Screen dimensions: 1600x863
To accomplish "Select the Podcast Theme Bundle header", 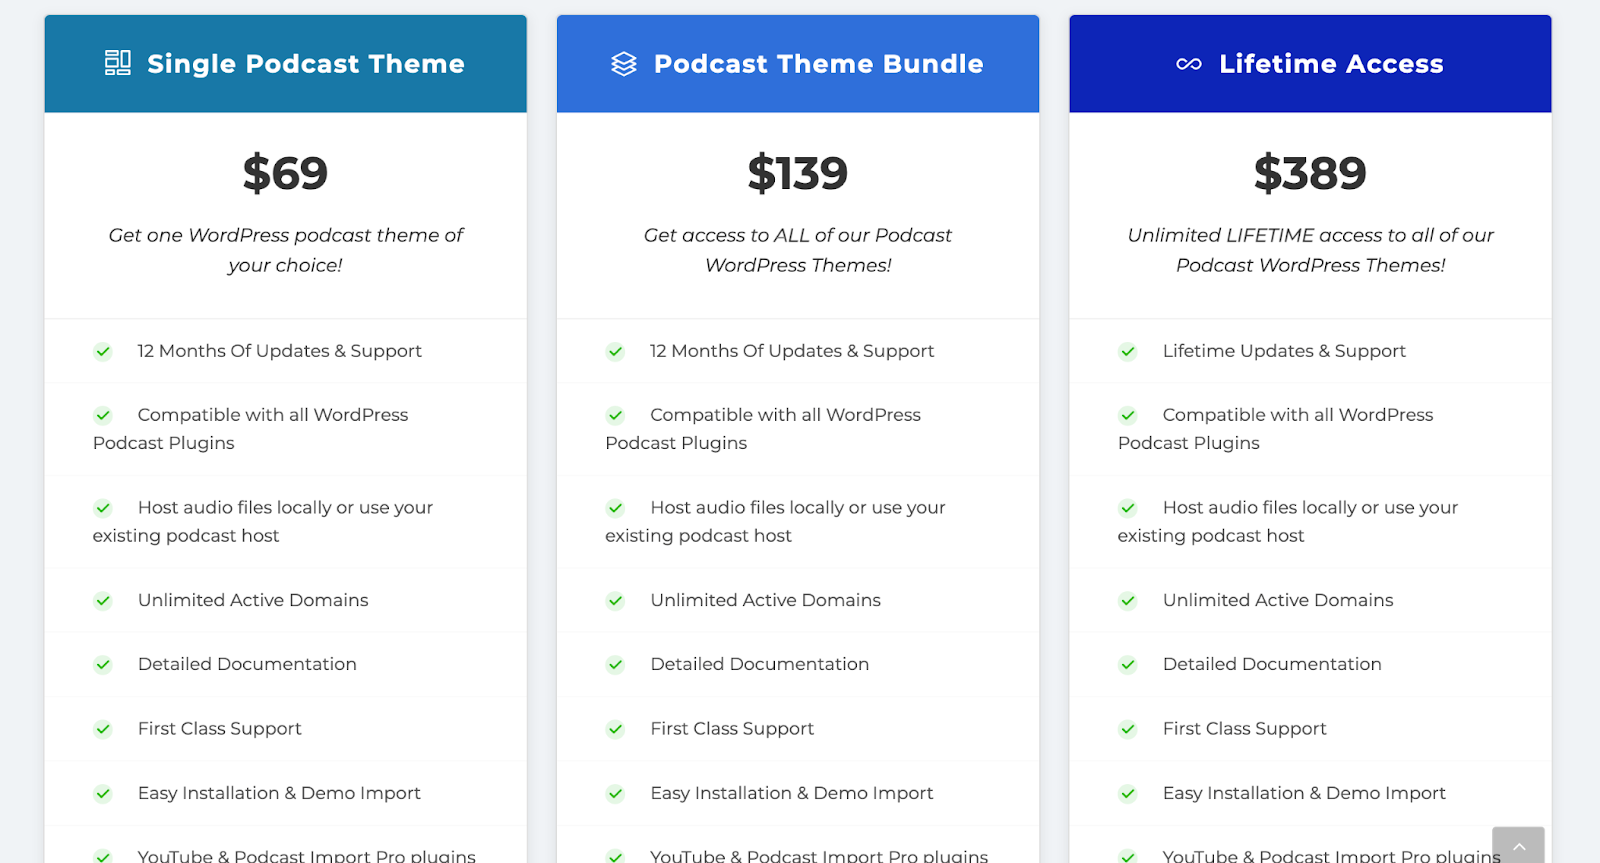I will point(798,64).
